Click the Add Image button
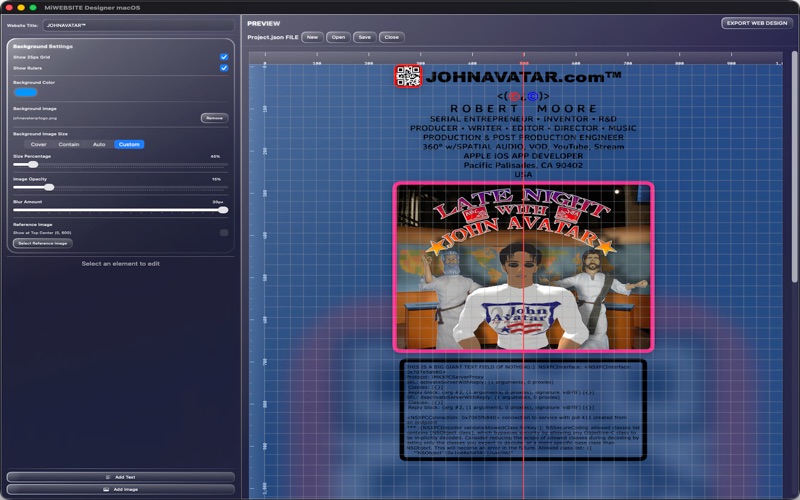Viewport: 800px width, 500px height. [x=120, y=489]
